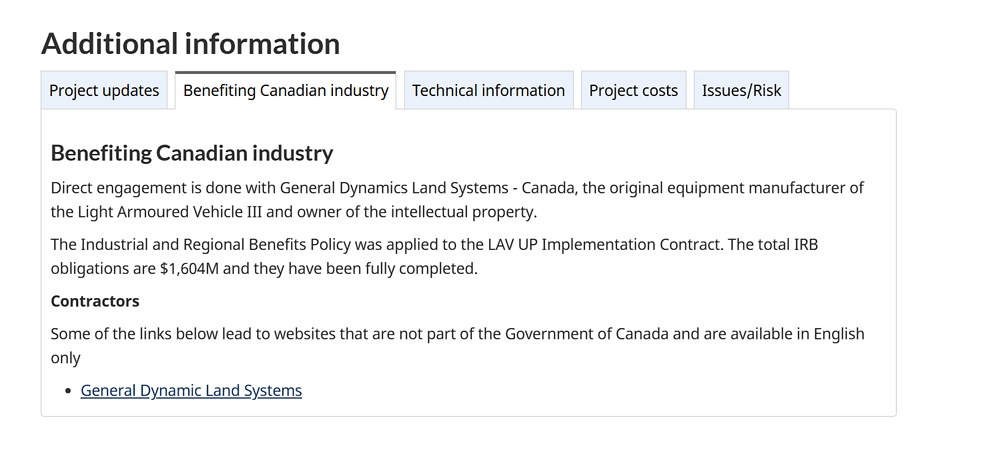1000x464 pixels.
Task: Switch to the Technical information tab
Action: point(488,90)
